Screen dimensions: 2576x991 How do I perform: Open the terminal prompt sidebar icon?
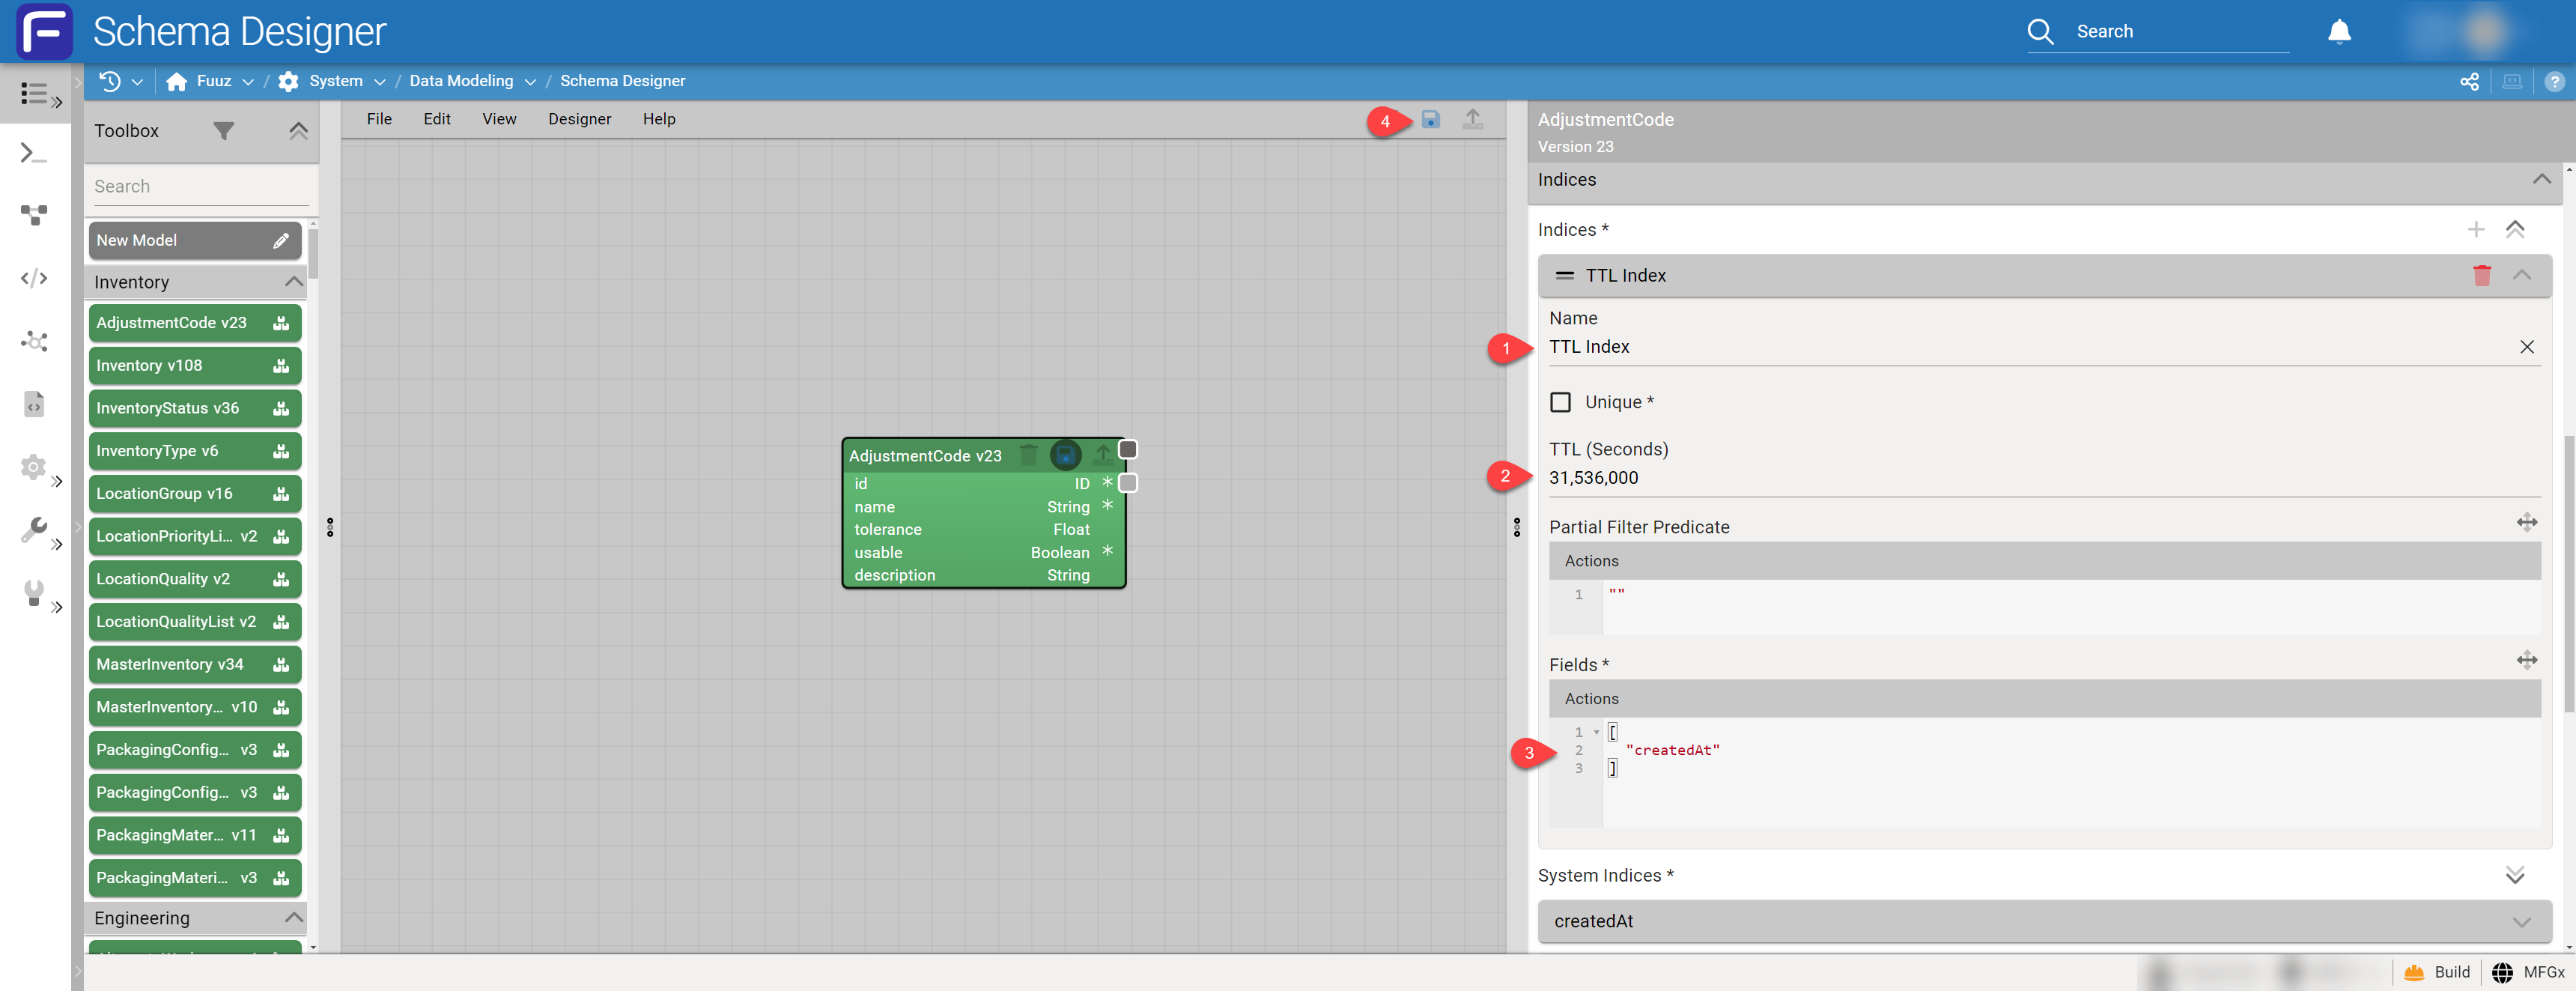[x=34, y=153]
